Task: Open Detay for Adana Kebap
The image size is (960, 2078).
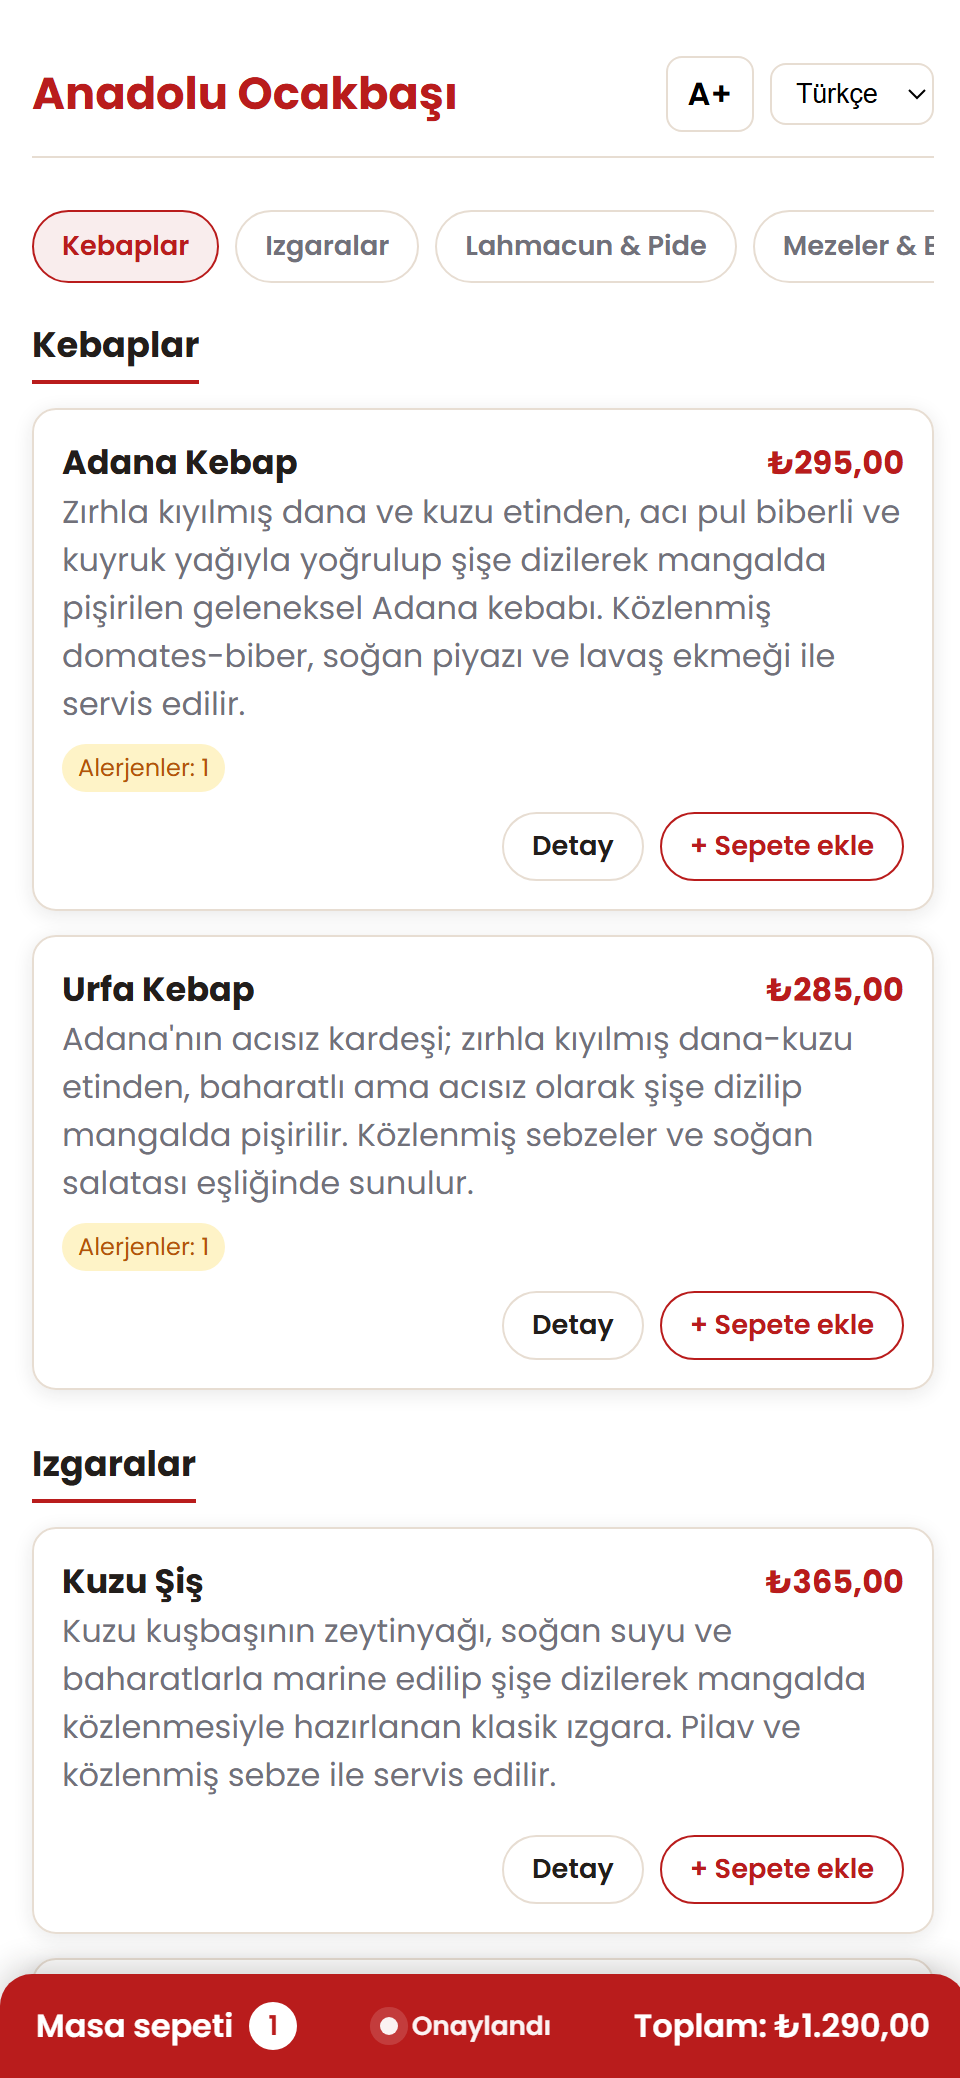Action: point(573,846)
